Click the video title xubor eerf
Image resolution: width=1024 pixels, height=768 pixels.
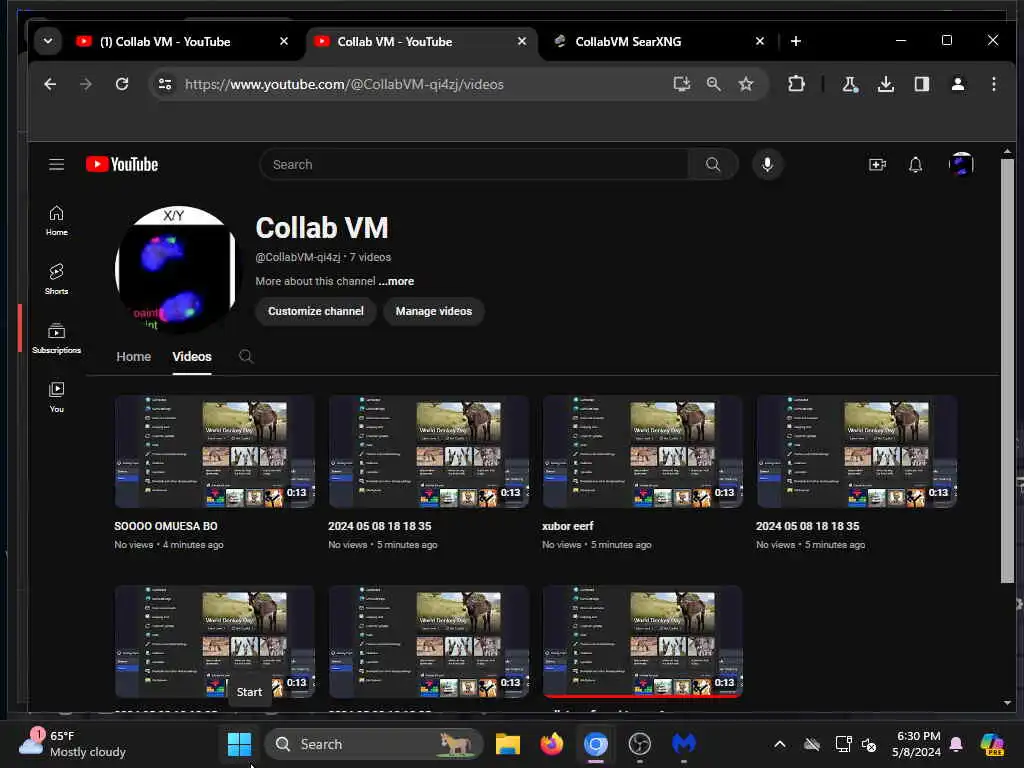[x=568, y=526]
